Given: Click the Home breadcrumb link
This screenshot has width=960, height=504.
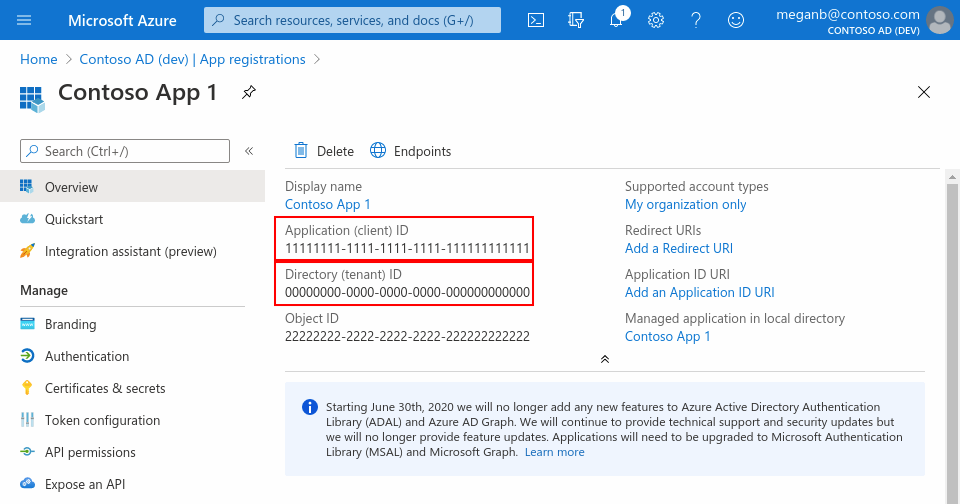Looking at the screenshot, I should click(x=39, y=59).
